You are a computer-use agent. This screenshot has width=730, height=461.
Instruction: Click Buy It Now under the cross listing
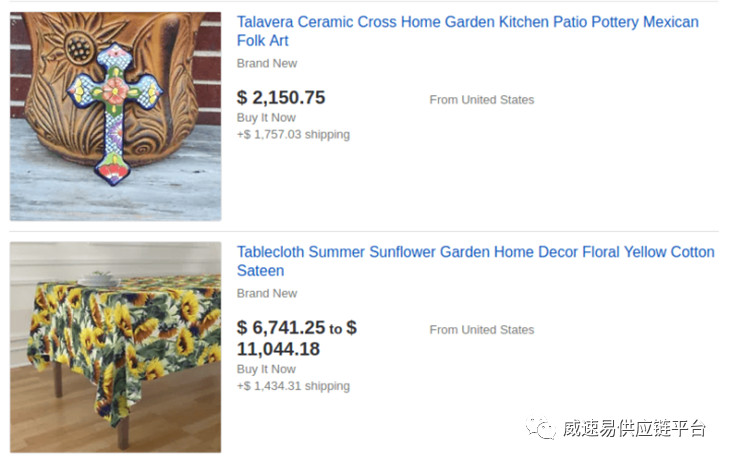coord(266,118)
